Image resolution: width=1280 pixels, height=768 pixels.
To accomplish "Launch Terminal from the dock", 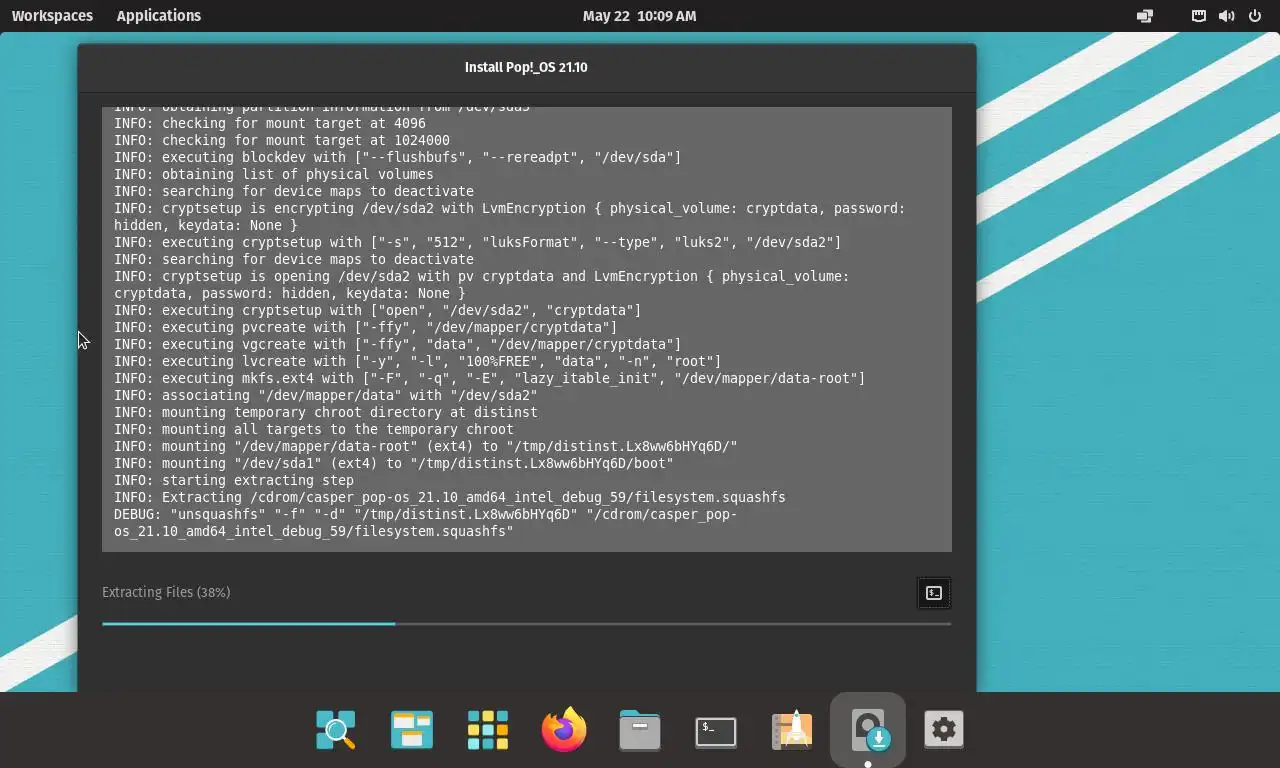I will 716,731.
